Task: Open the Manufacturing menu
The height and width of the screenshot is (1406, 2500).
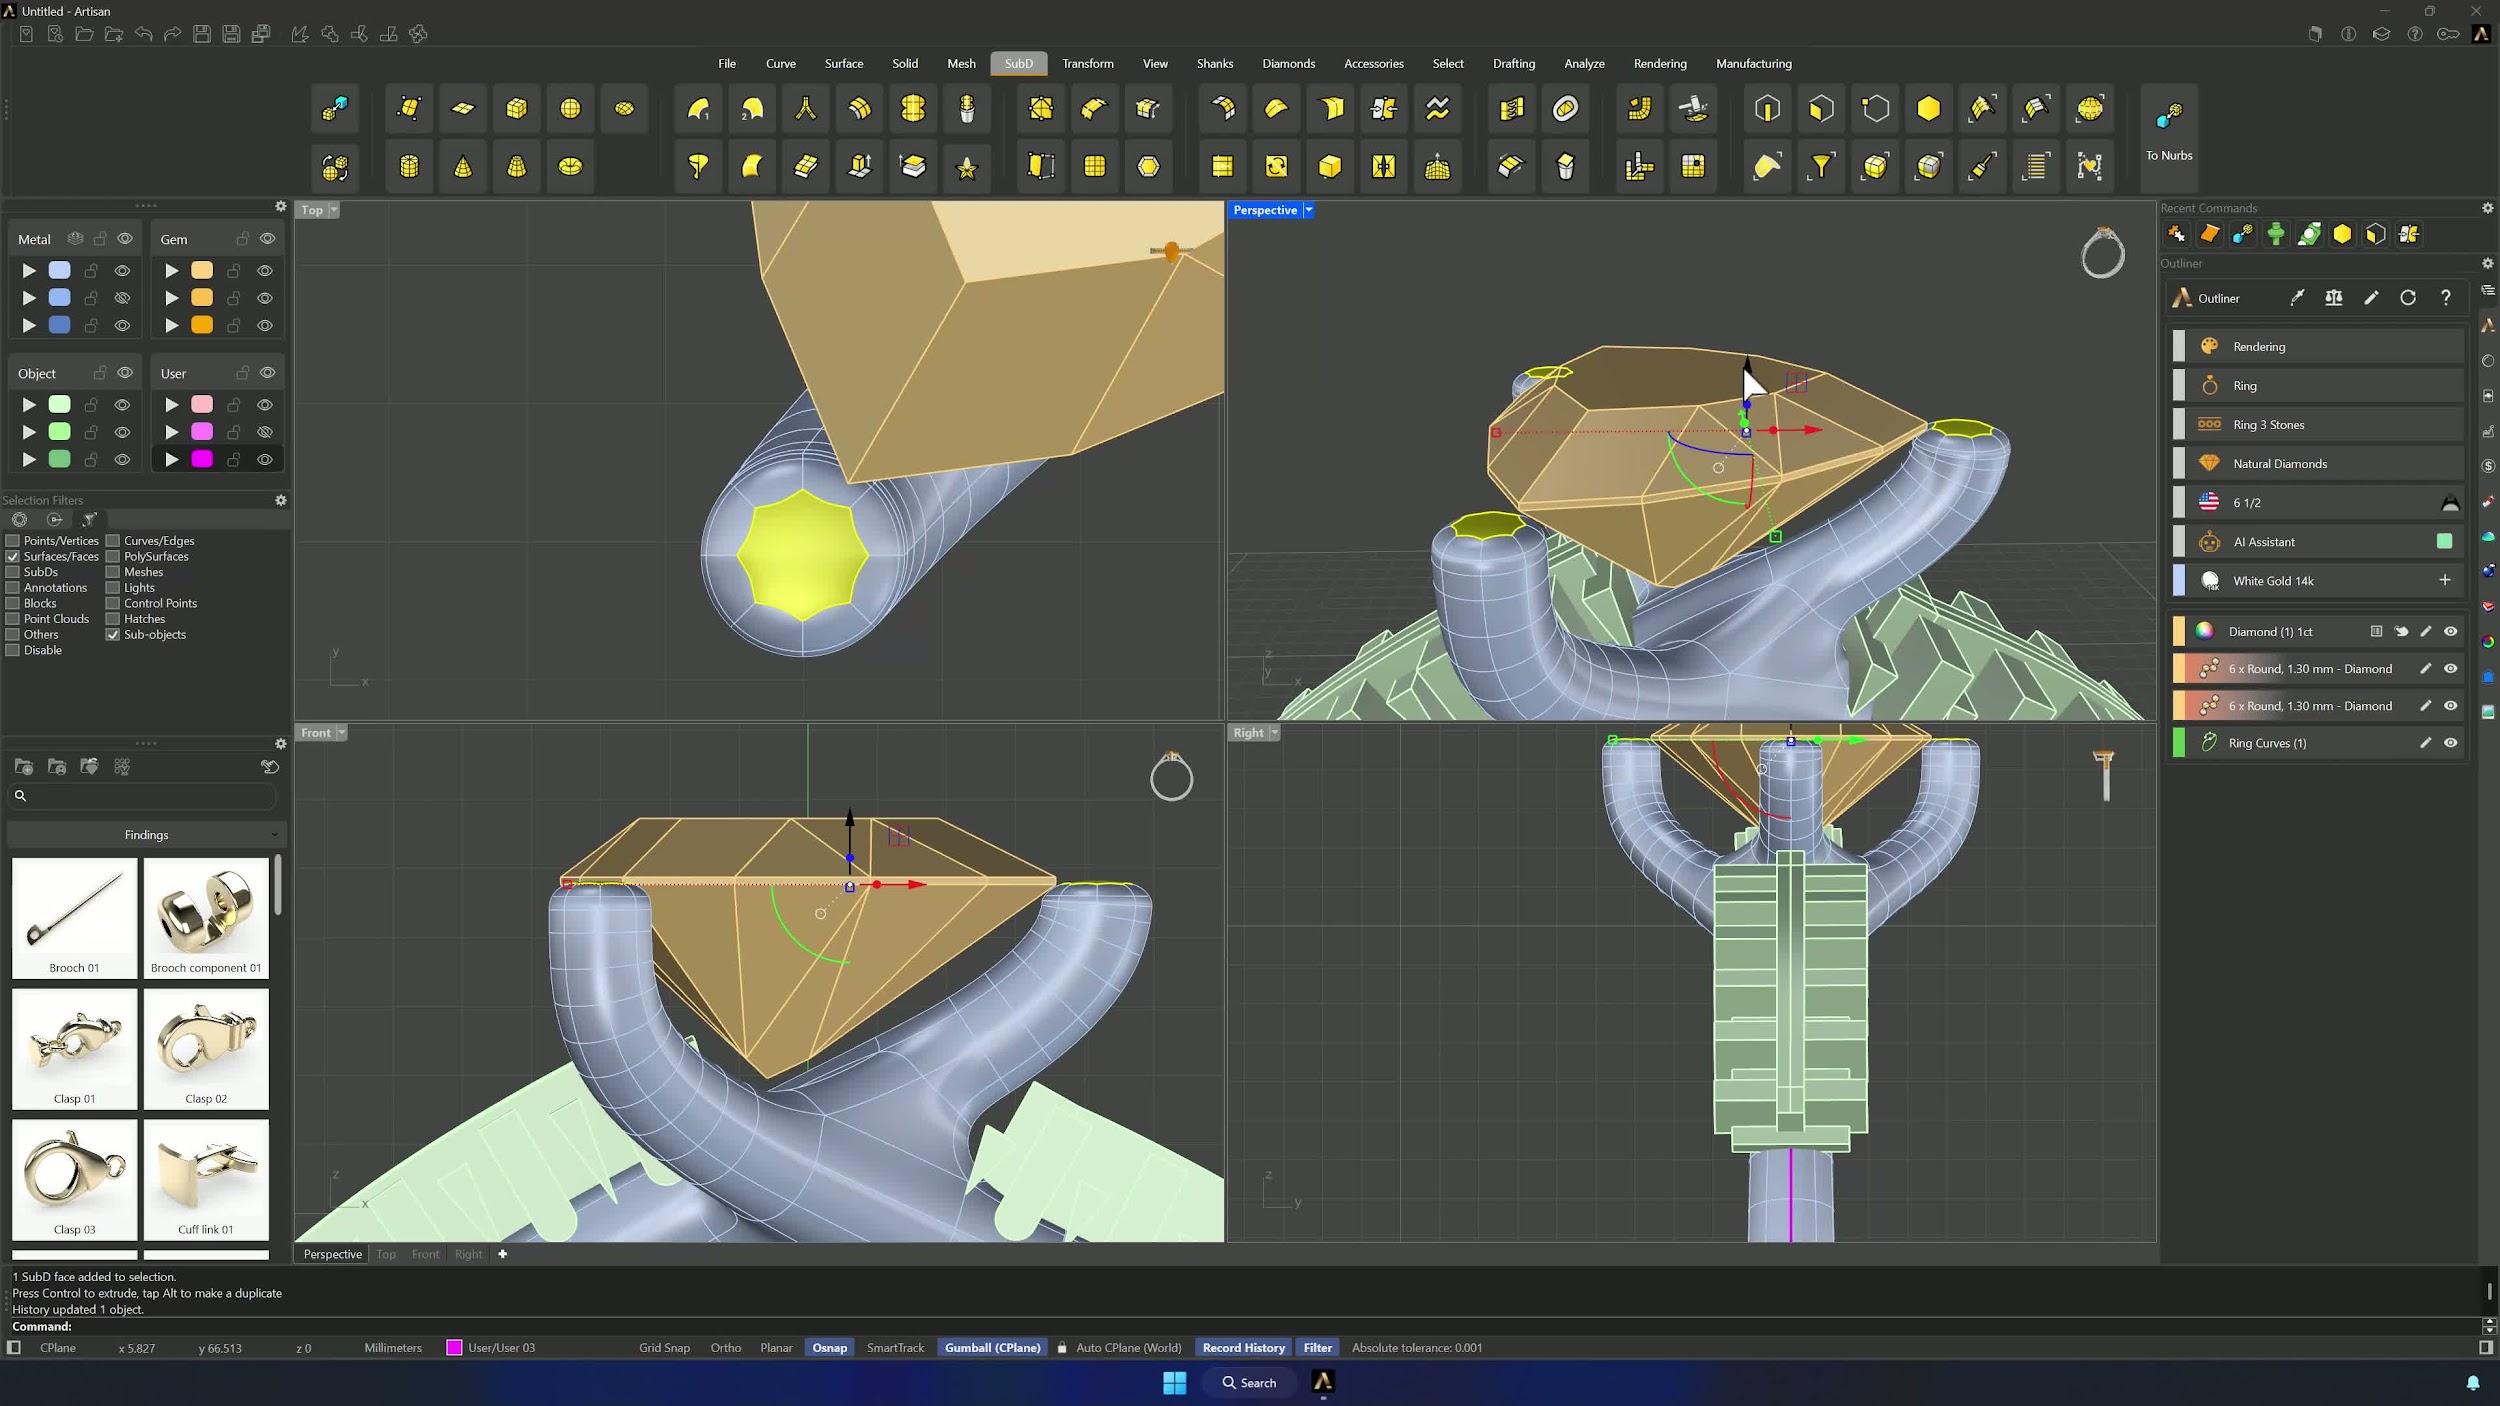Action: tap(1753, 63)
